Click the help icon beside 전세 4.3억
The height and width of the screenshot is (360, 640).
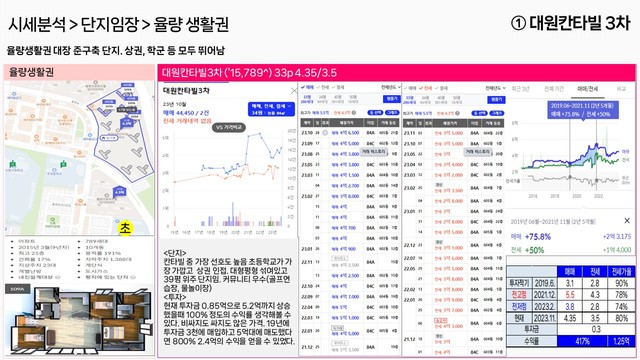pos(353,113)
